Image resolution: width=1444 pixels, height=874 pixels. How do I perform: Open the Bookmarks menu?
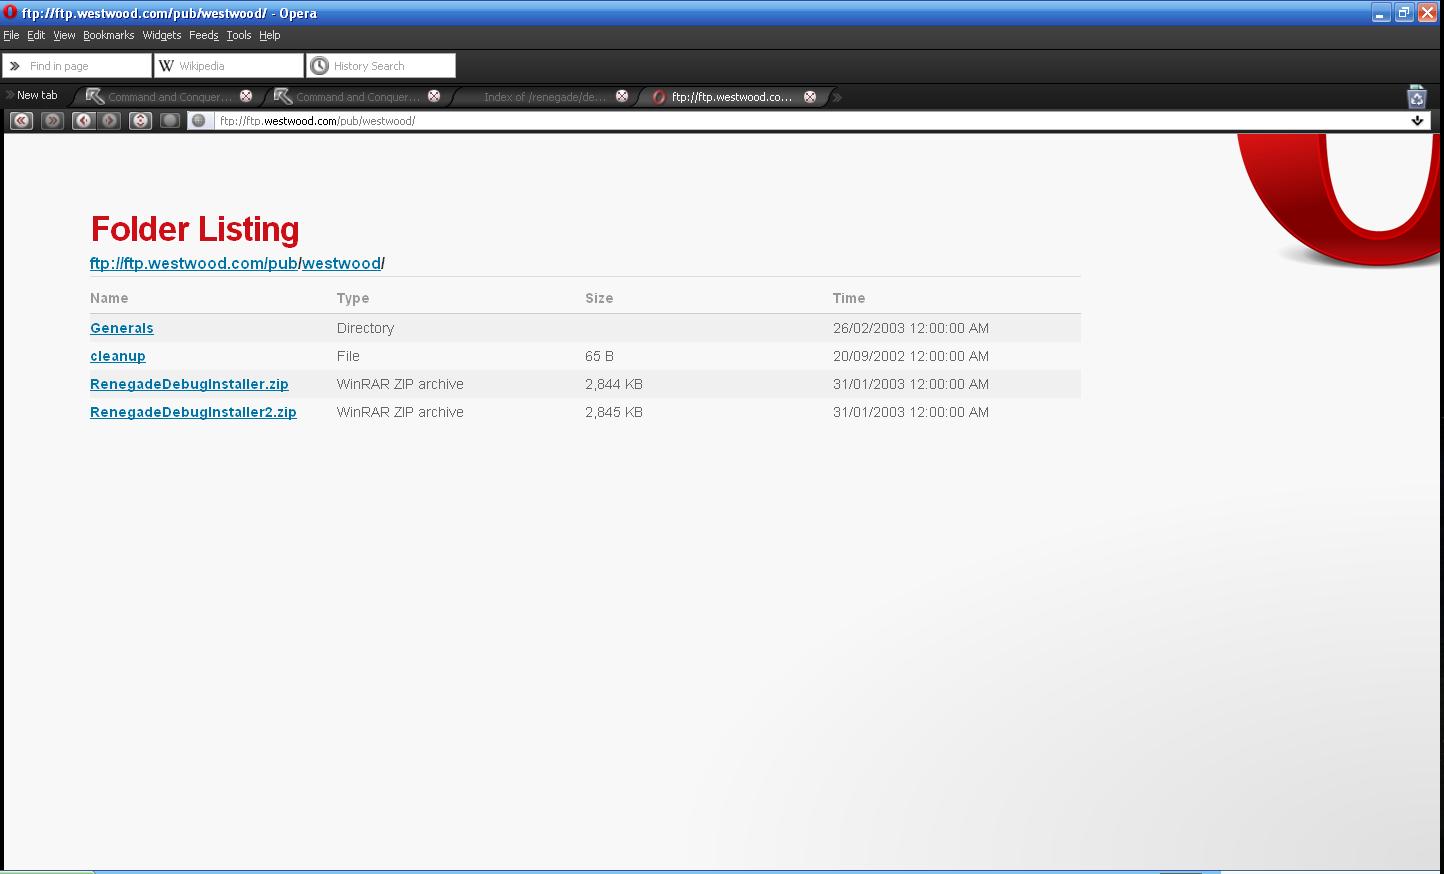coord(108,35)
